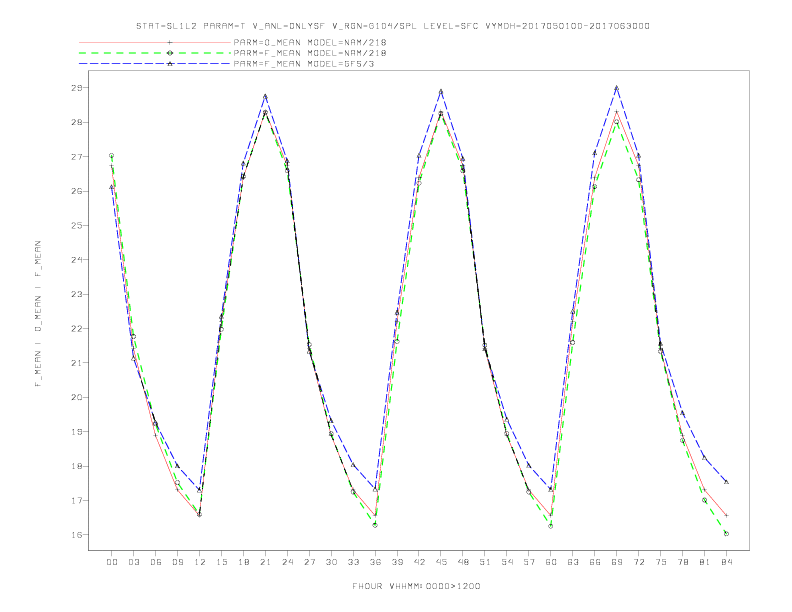This screenshot has width=792, height=612.
Task: Click y-axis tick label 16
Action: click(x=77, y=535)
